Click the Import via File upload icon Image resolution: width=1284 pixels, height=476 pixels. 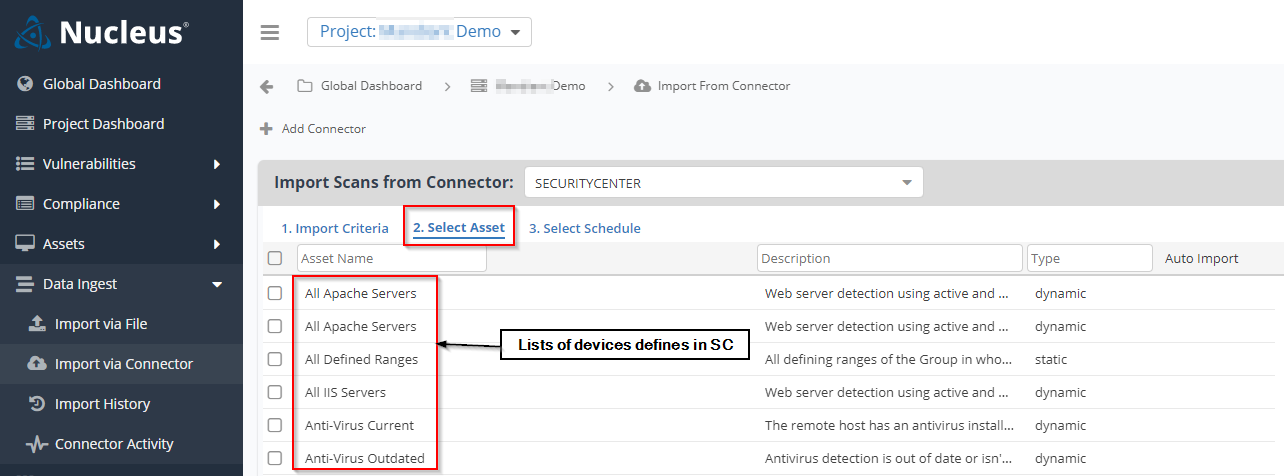point(37,324)
